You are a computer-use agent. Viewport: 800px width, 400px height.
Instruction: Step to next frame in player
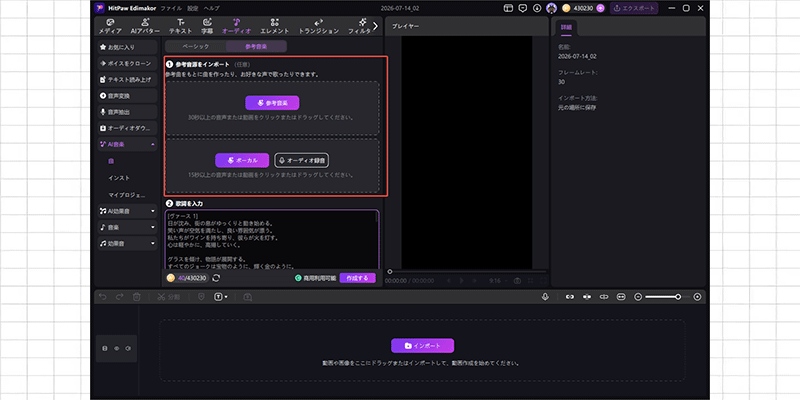click(474, 281)
